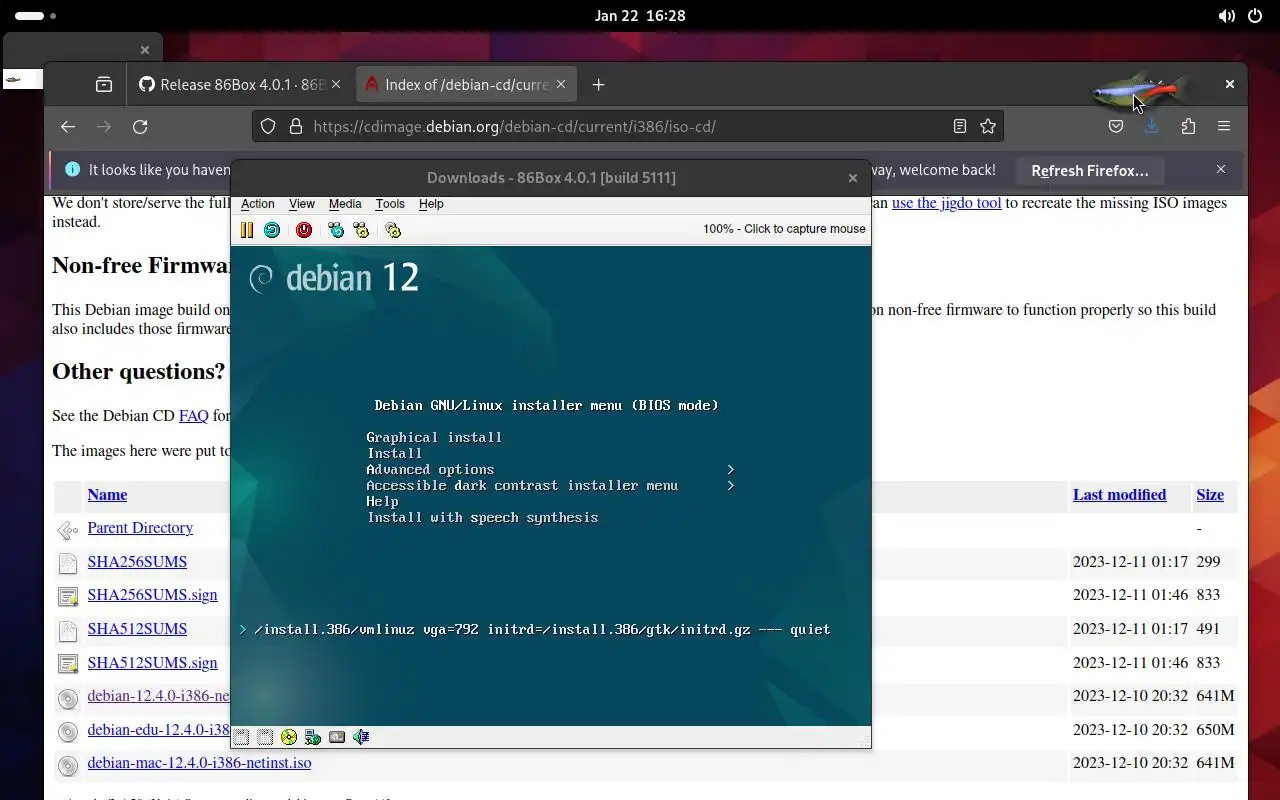The height and width of the screenshot is (800, 1280).
Task: Send Ctrl+Alt+Esc via the toolbar icon
Action: click(361, 230)
